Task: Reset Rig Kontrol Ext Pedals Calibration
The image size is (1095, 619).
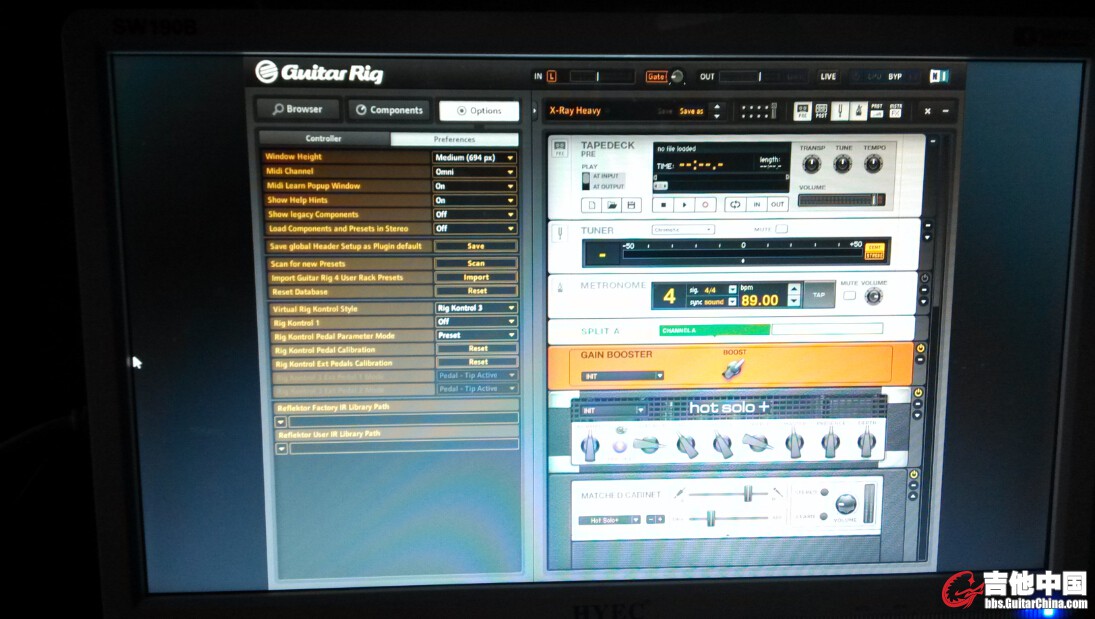Action: tap(478, 362)
